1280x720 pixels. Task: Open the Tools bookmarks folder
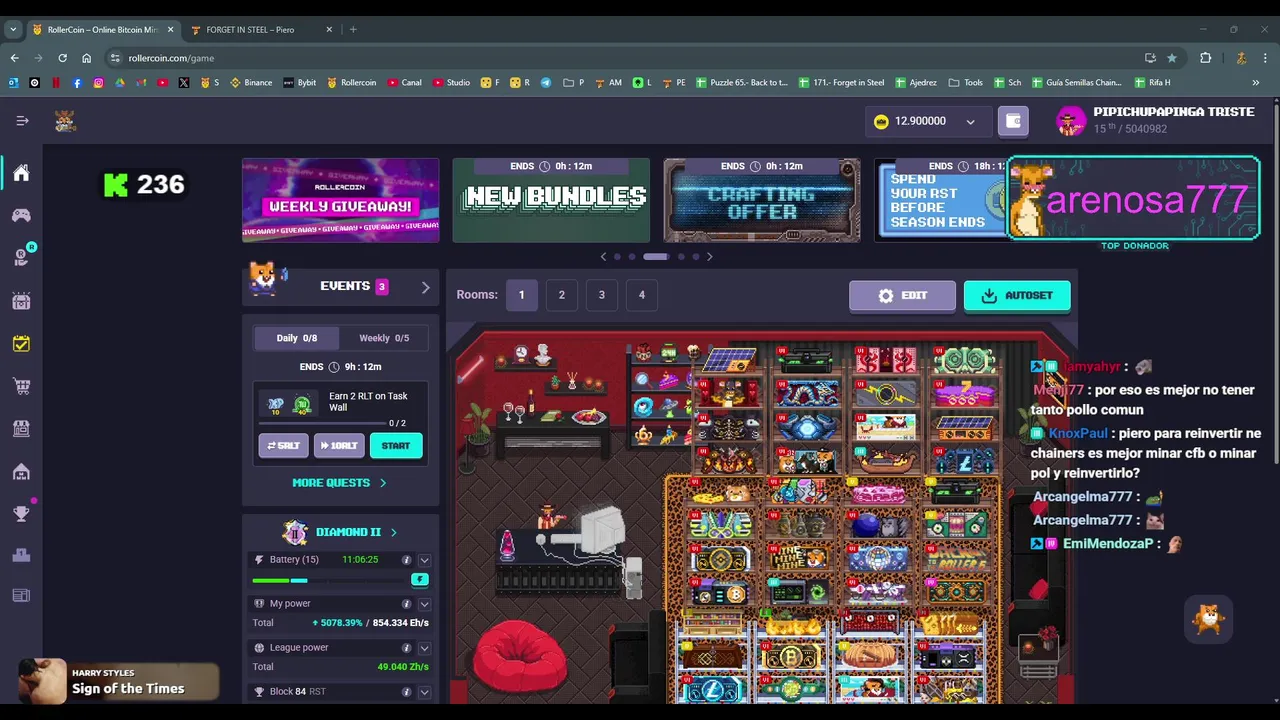[965, 83]
